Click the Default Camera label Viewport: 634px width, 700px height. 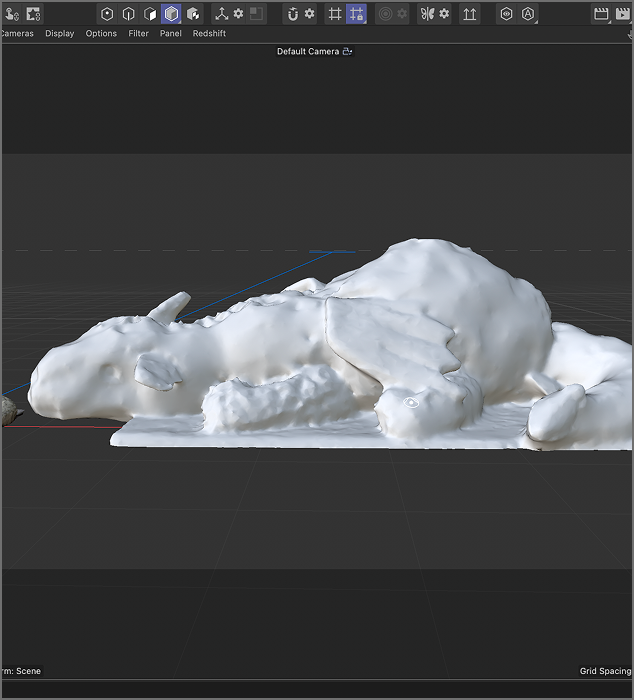tap(308, 52)
